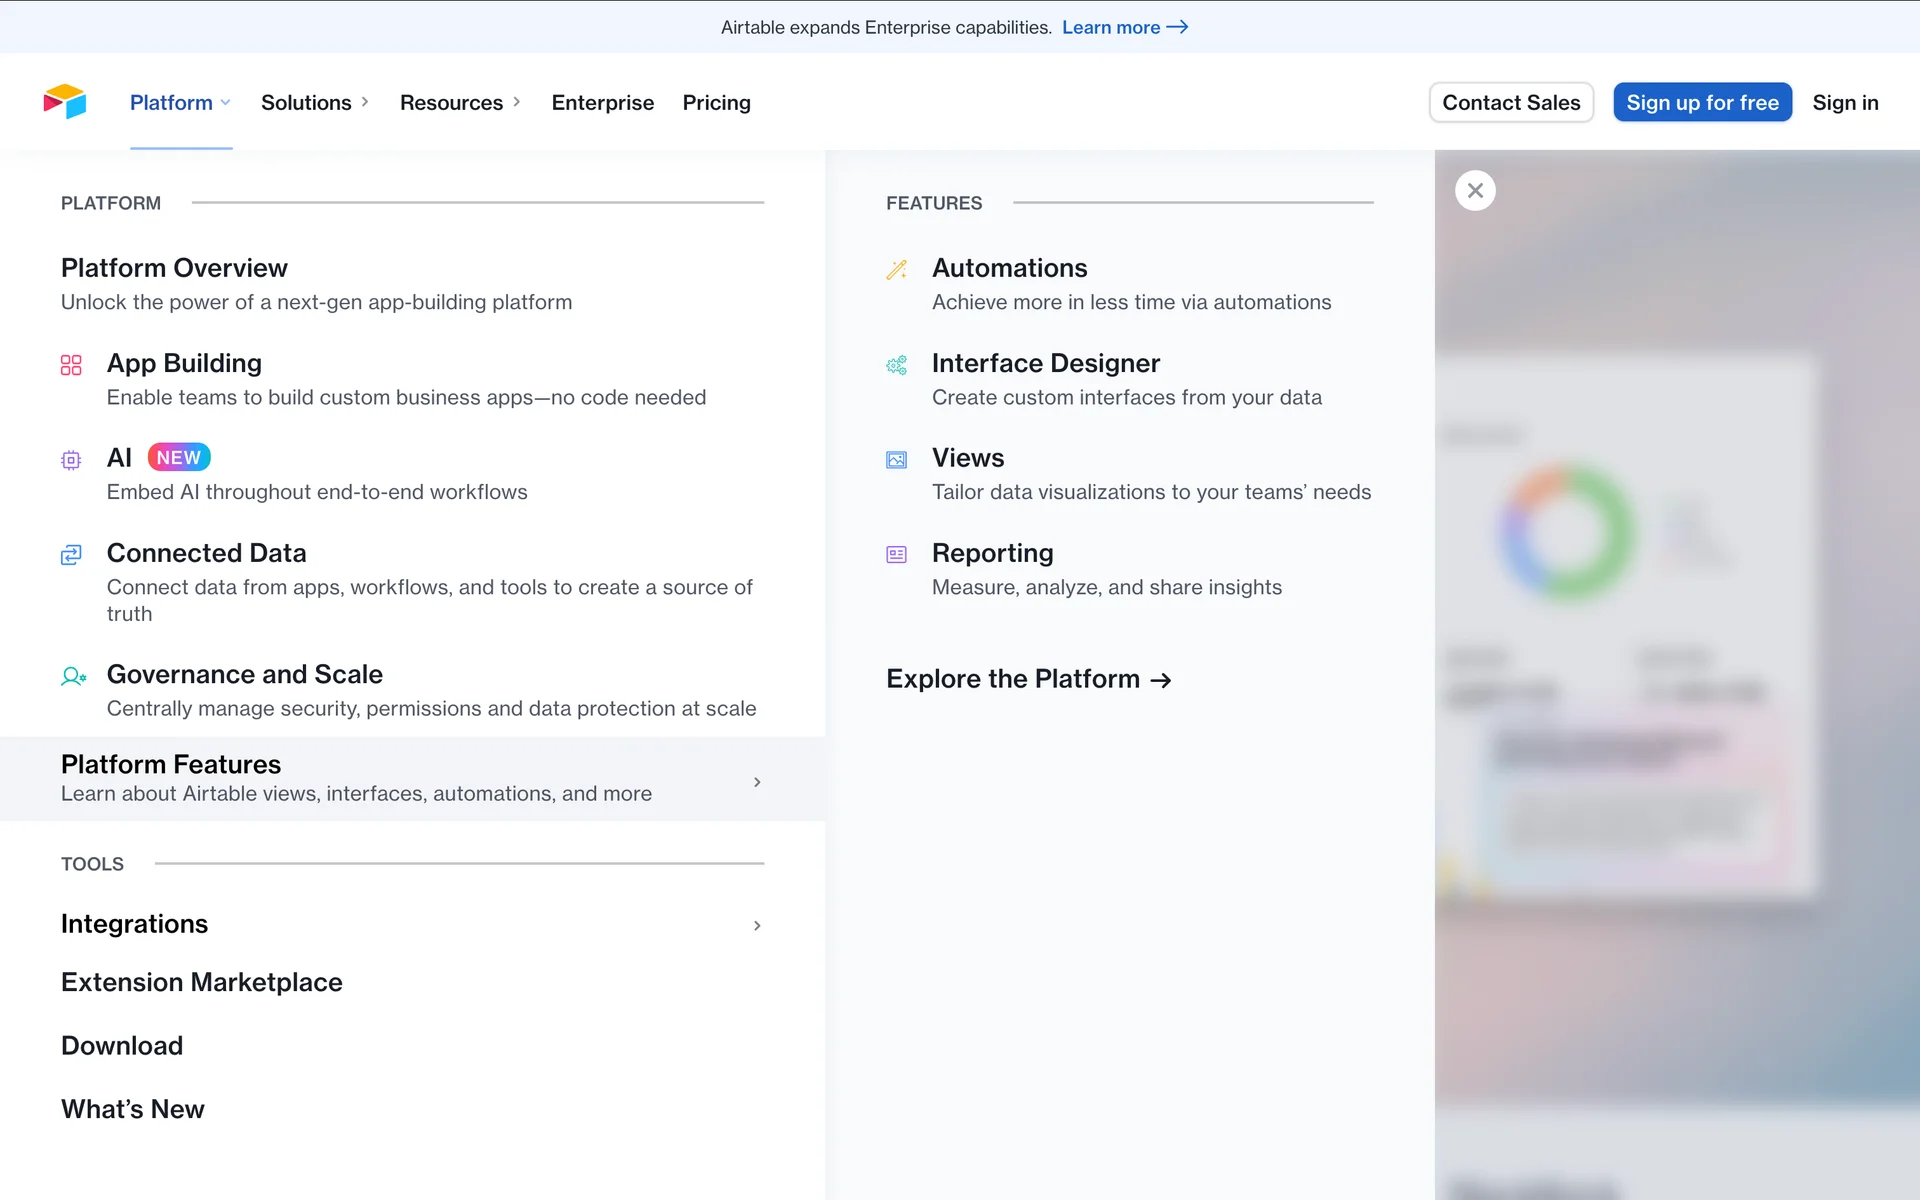Click the Interface Designer icon
The image size is (1920, 1200).
point(896,365)
